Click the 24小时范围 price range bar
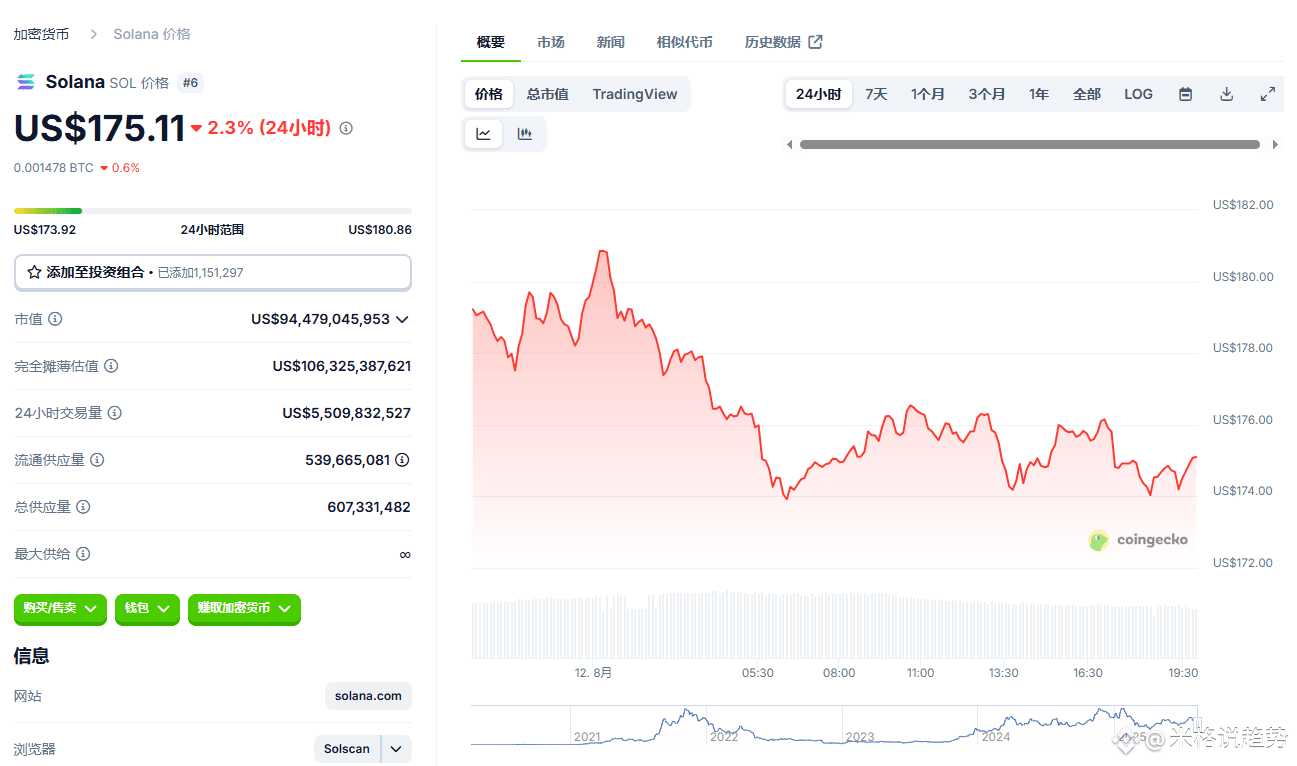This screenshot has height=766, width=1297. (213, 211)
